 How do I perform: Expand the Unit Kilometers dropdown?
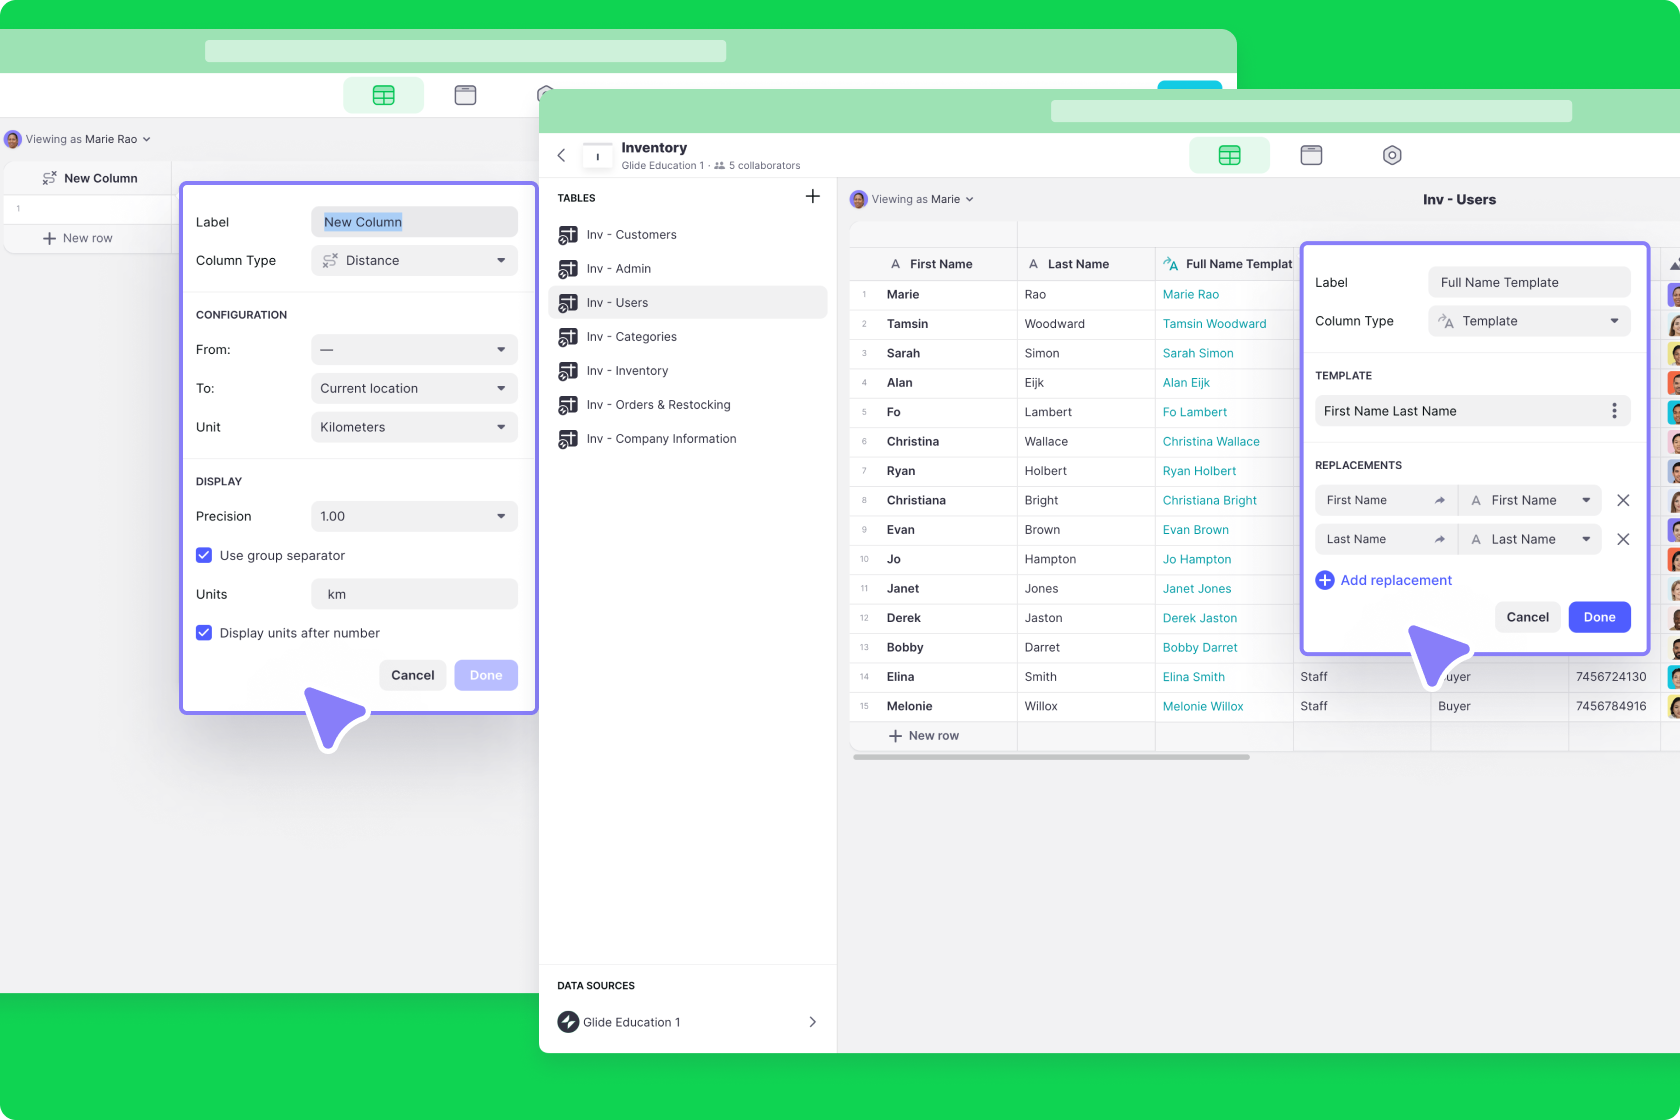414,427
